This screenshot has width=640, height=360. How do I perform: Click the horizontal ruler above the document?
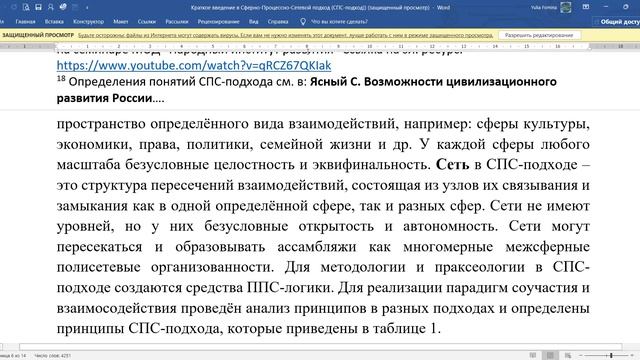pos(320,47)
